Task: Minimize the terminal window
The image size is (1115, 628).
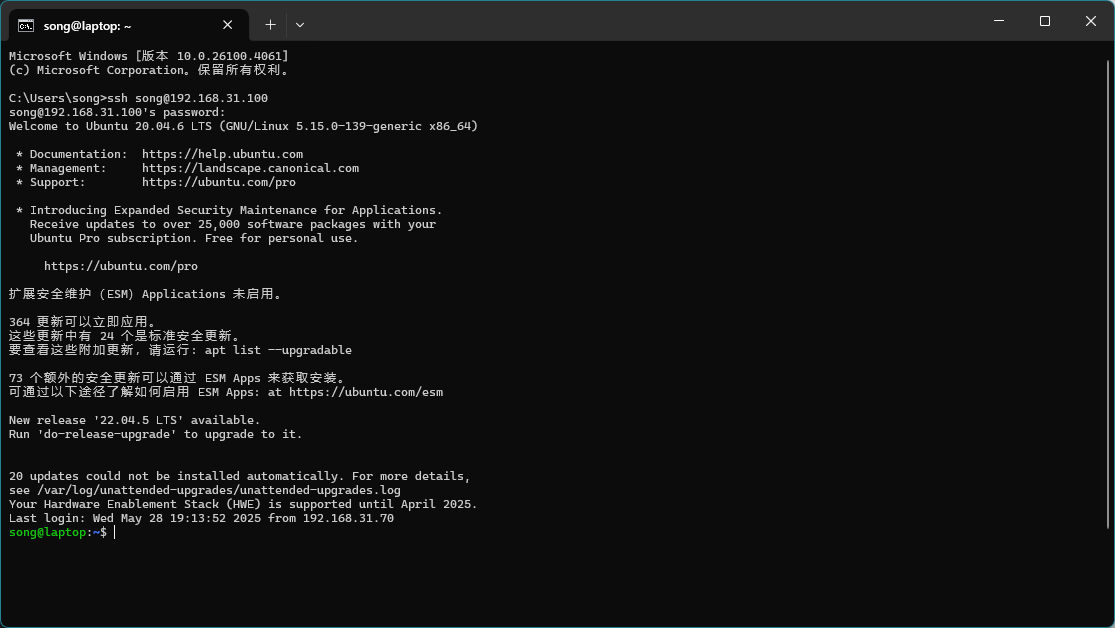Action: [998, 21]
